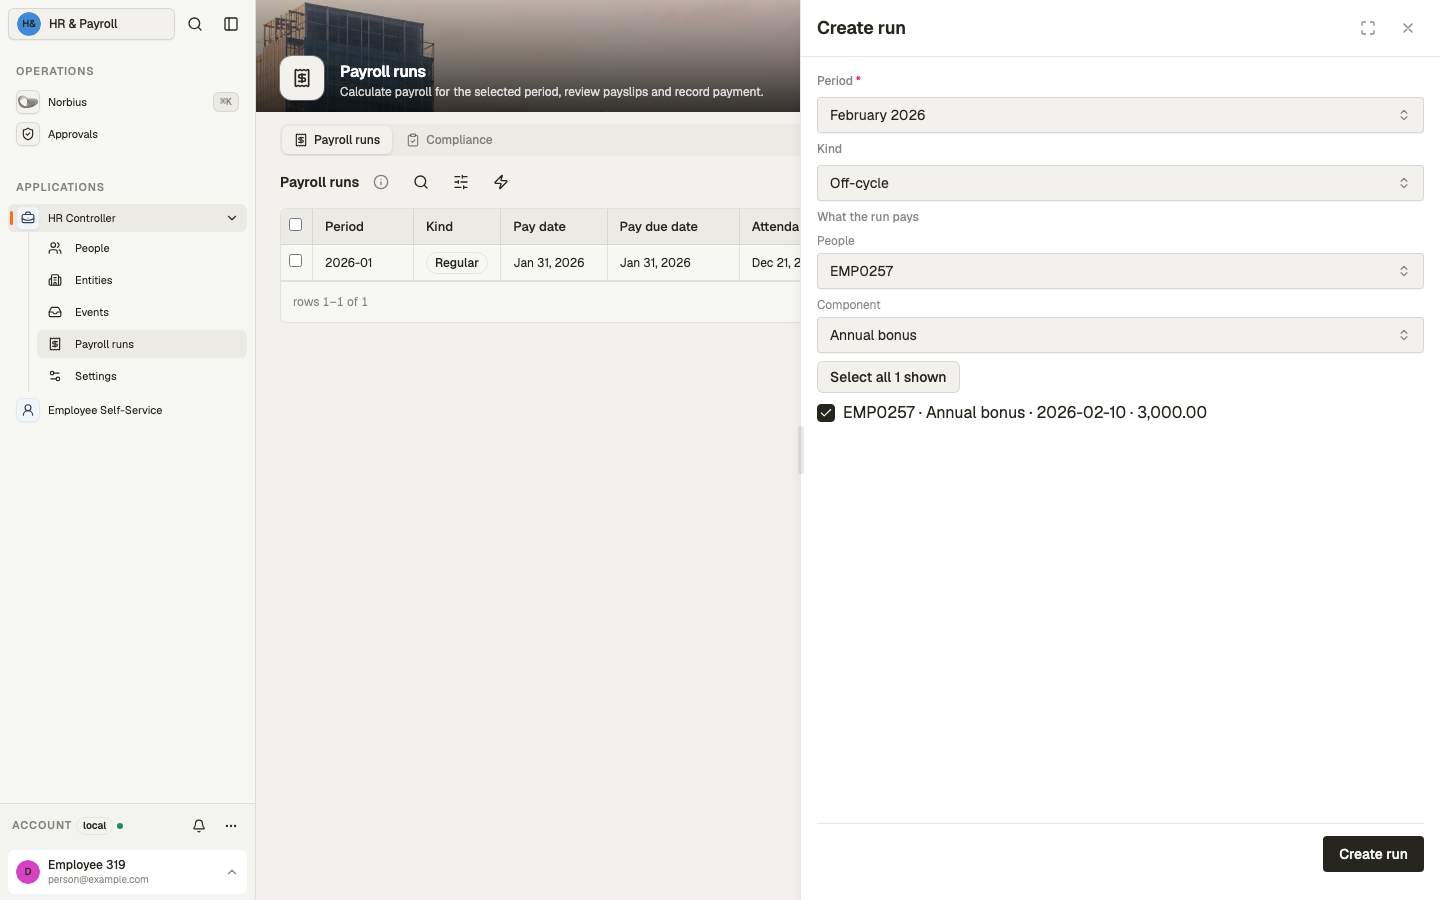Click the Payroll runs info icon
Screen dimensions: 1440x900
click(x=381, y=182)
